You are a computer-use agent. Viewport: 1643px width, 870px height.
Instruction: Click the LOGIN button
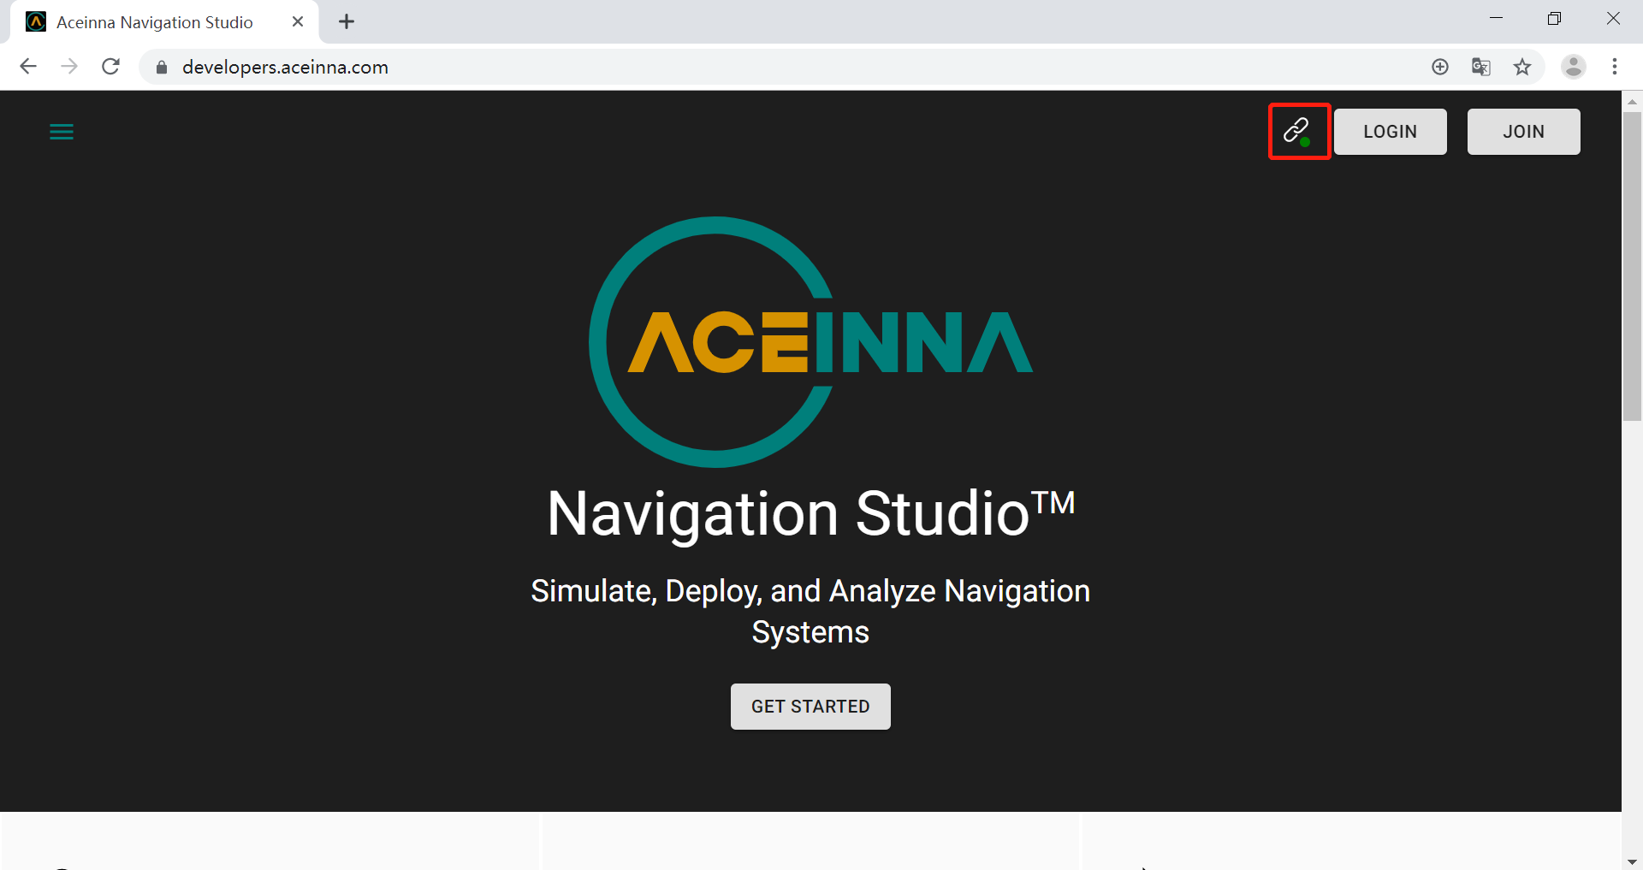coord(1390,132)
